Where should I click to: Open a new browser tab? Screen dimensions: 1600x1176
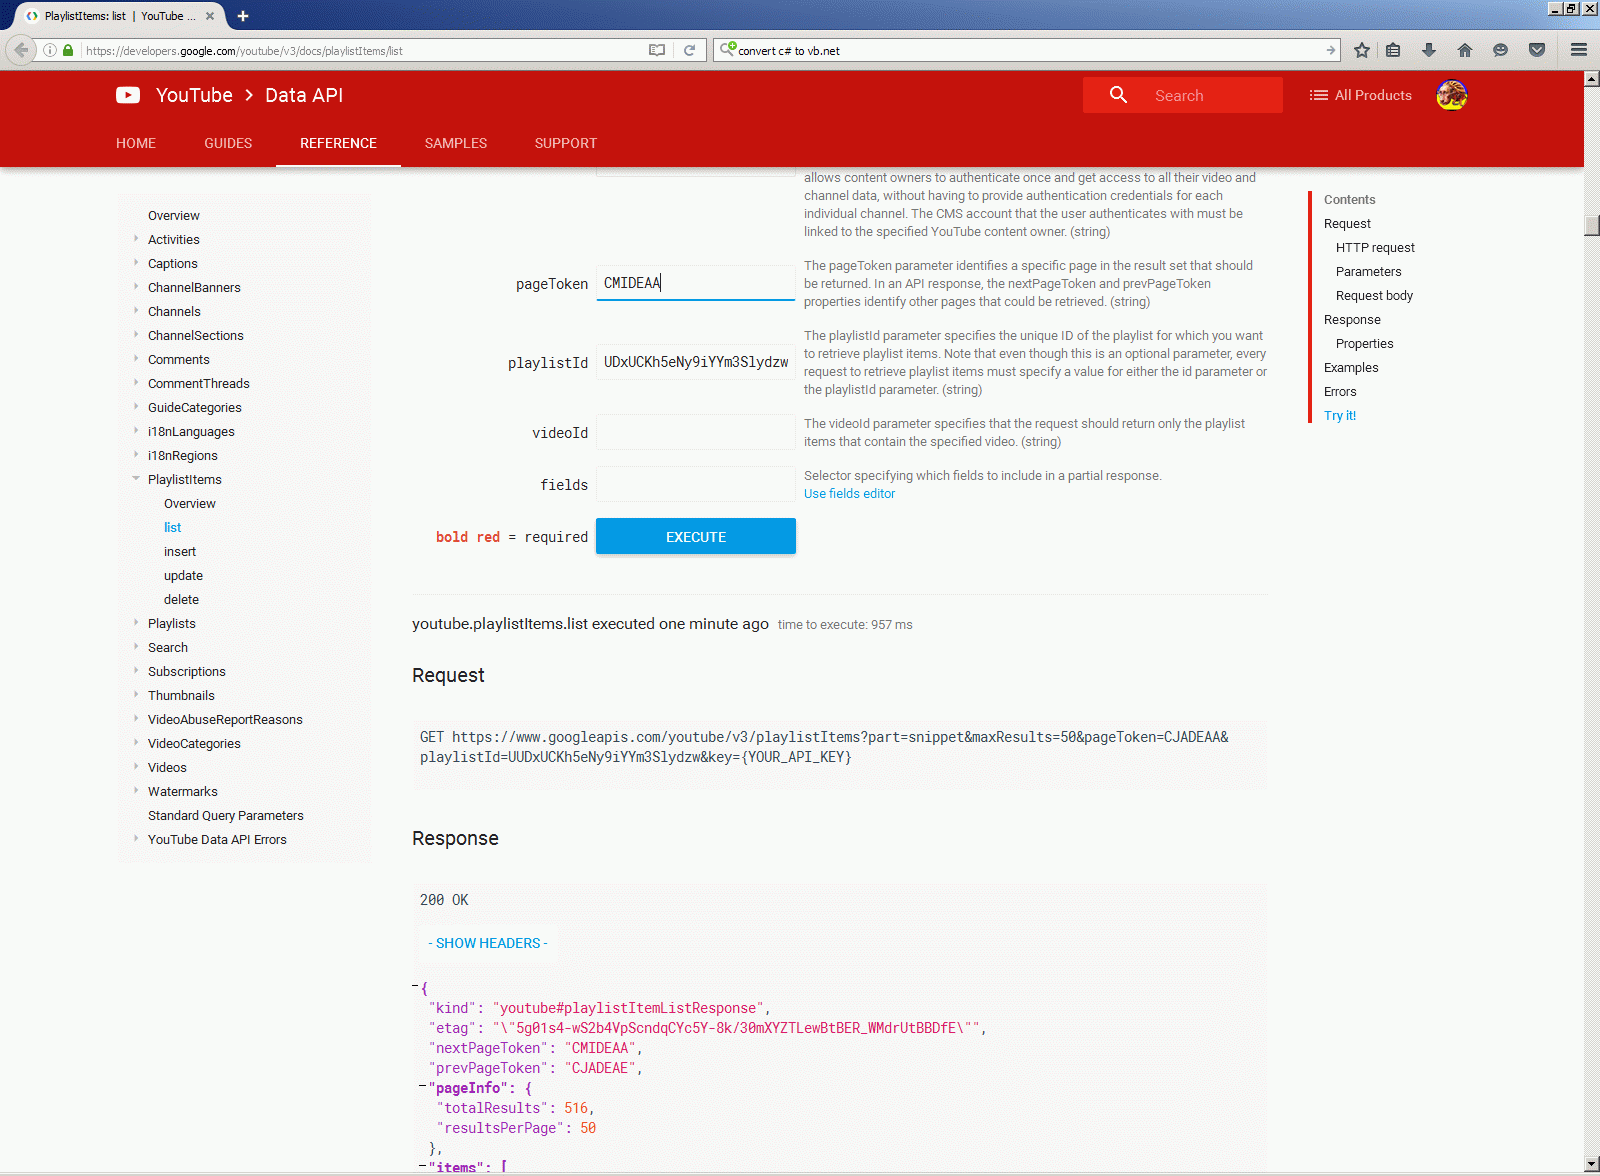coord(243,16)
